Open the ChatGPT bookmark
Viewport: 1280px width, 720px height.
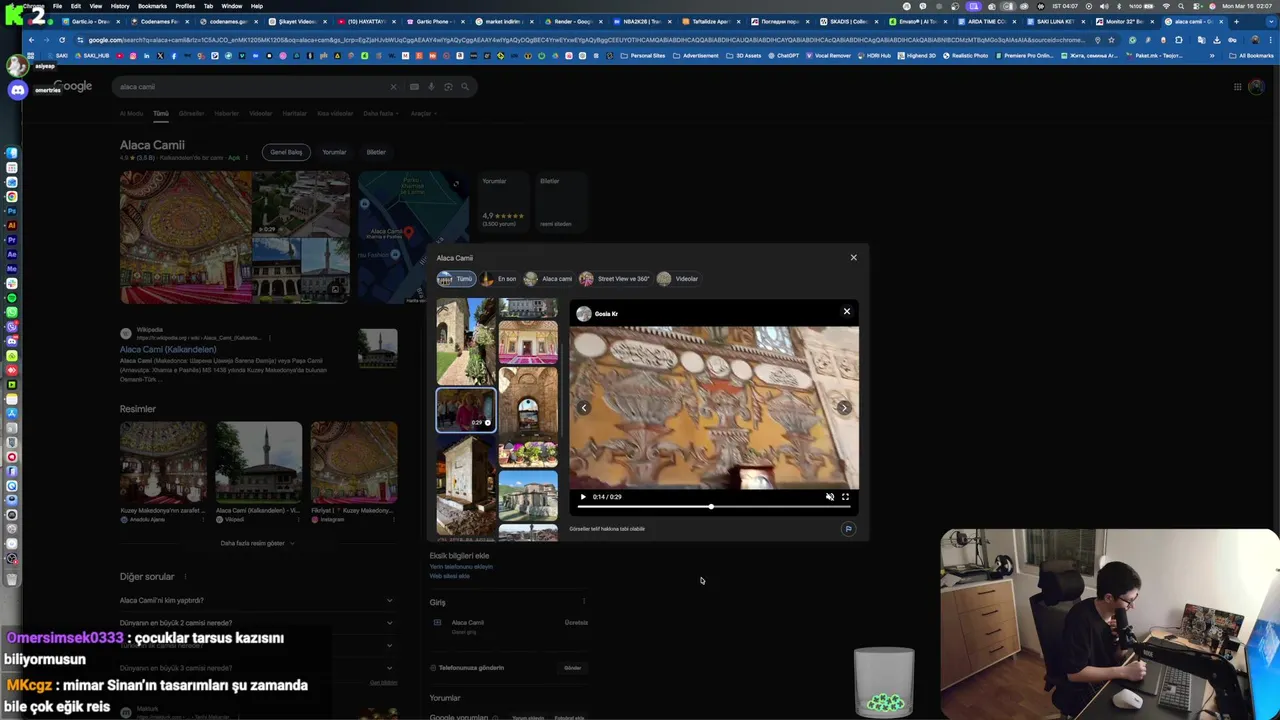[x=785, y=56]
